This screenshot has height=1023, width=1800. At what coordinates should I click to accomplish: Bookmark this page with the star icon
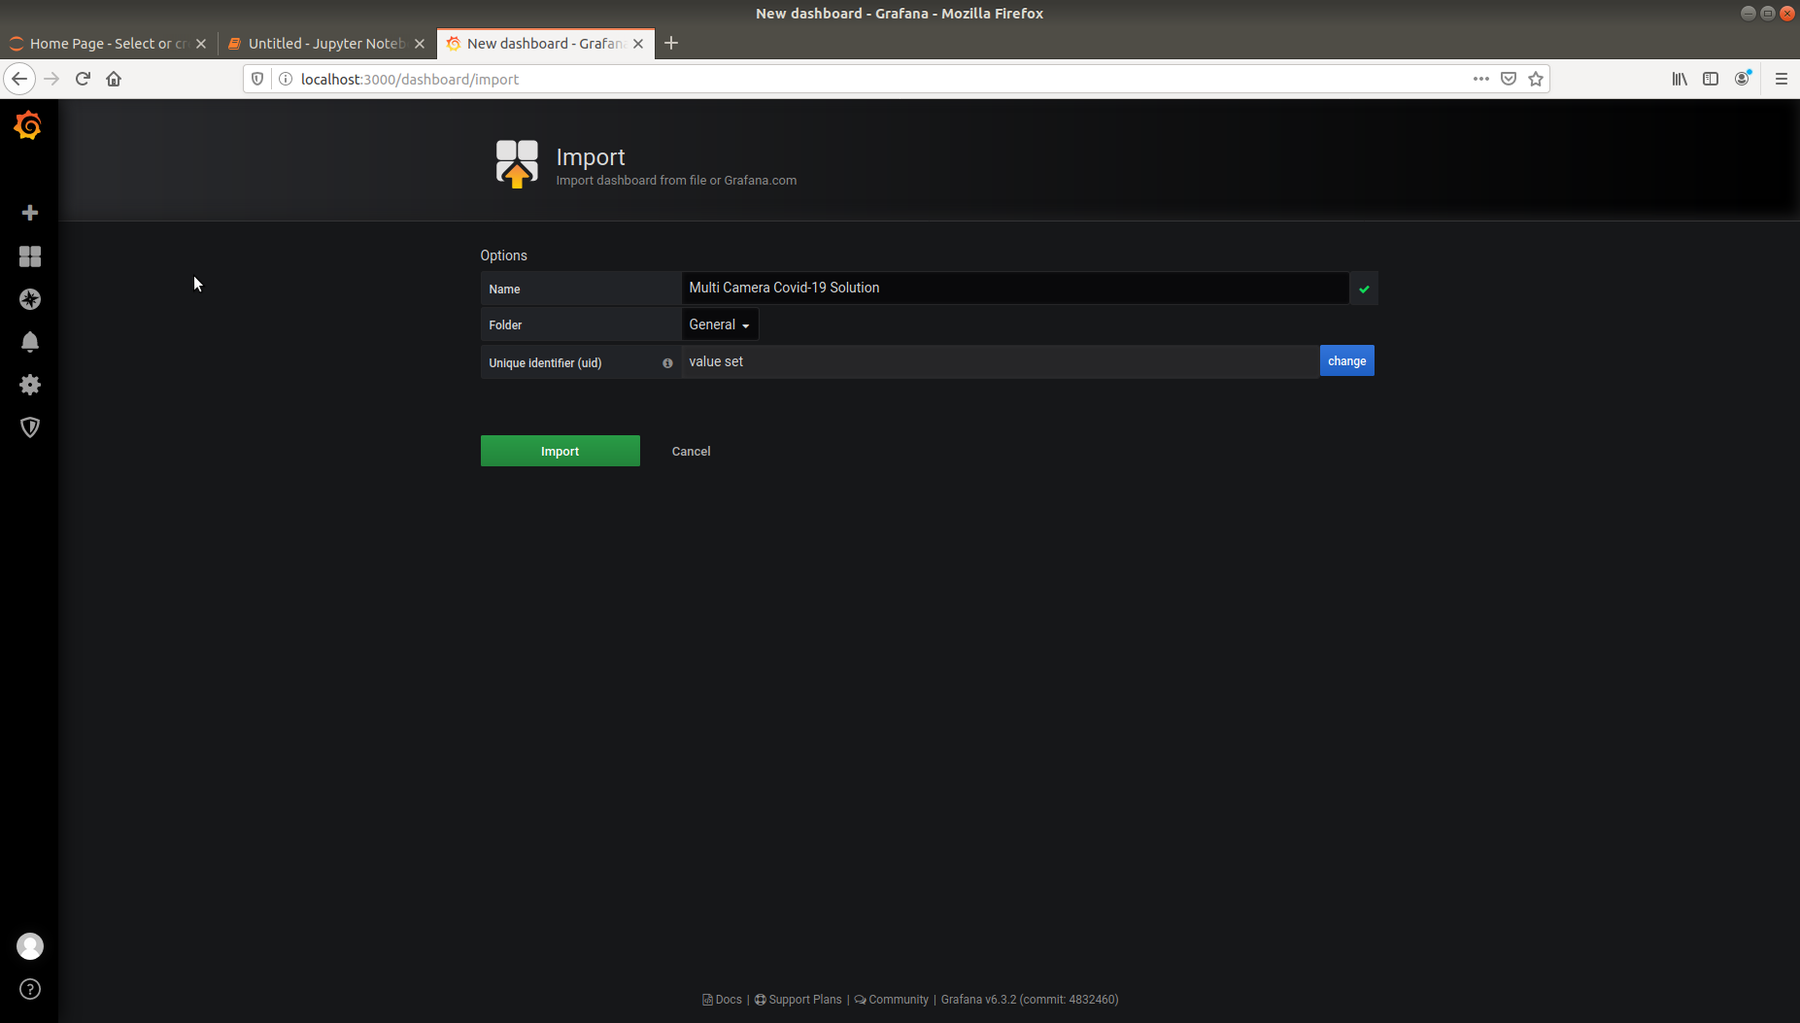pyautogui.click(x=1536, y=79)
